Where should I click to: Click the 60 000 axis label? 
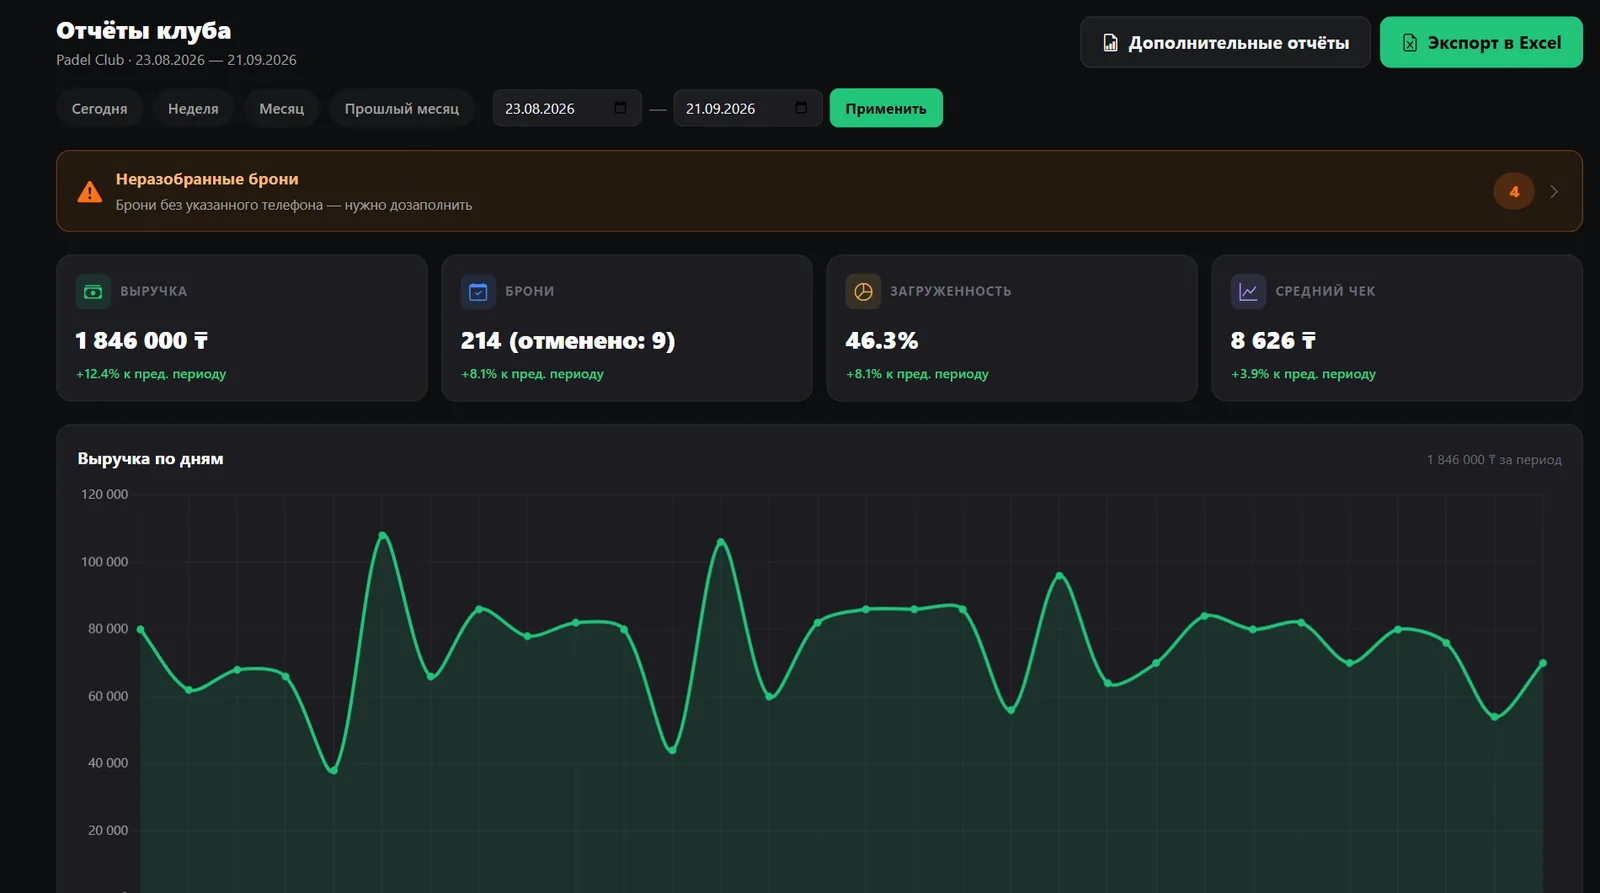(108, 696)
